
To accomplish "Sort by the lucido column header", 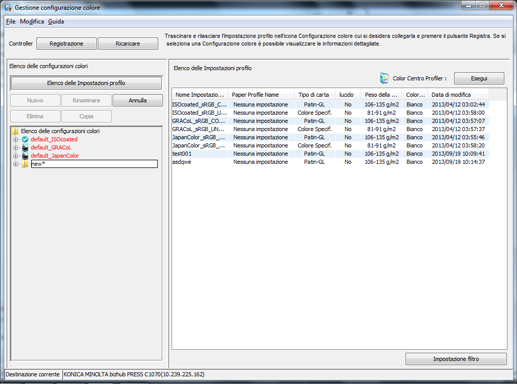I will (348, 95).
